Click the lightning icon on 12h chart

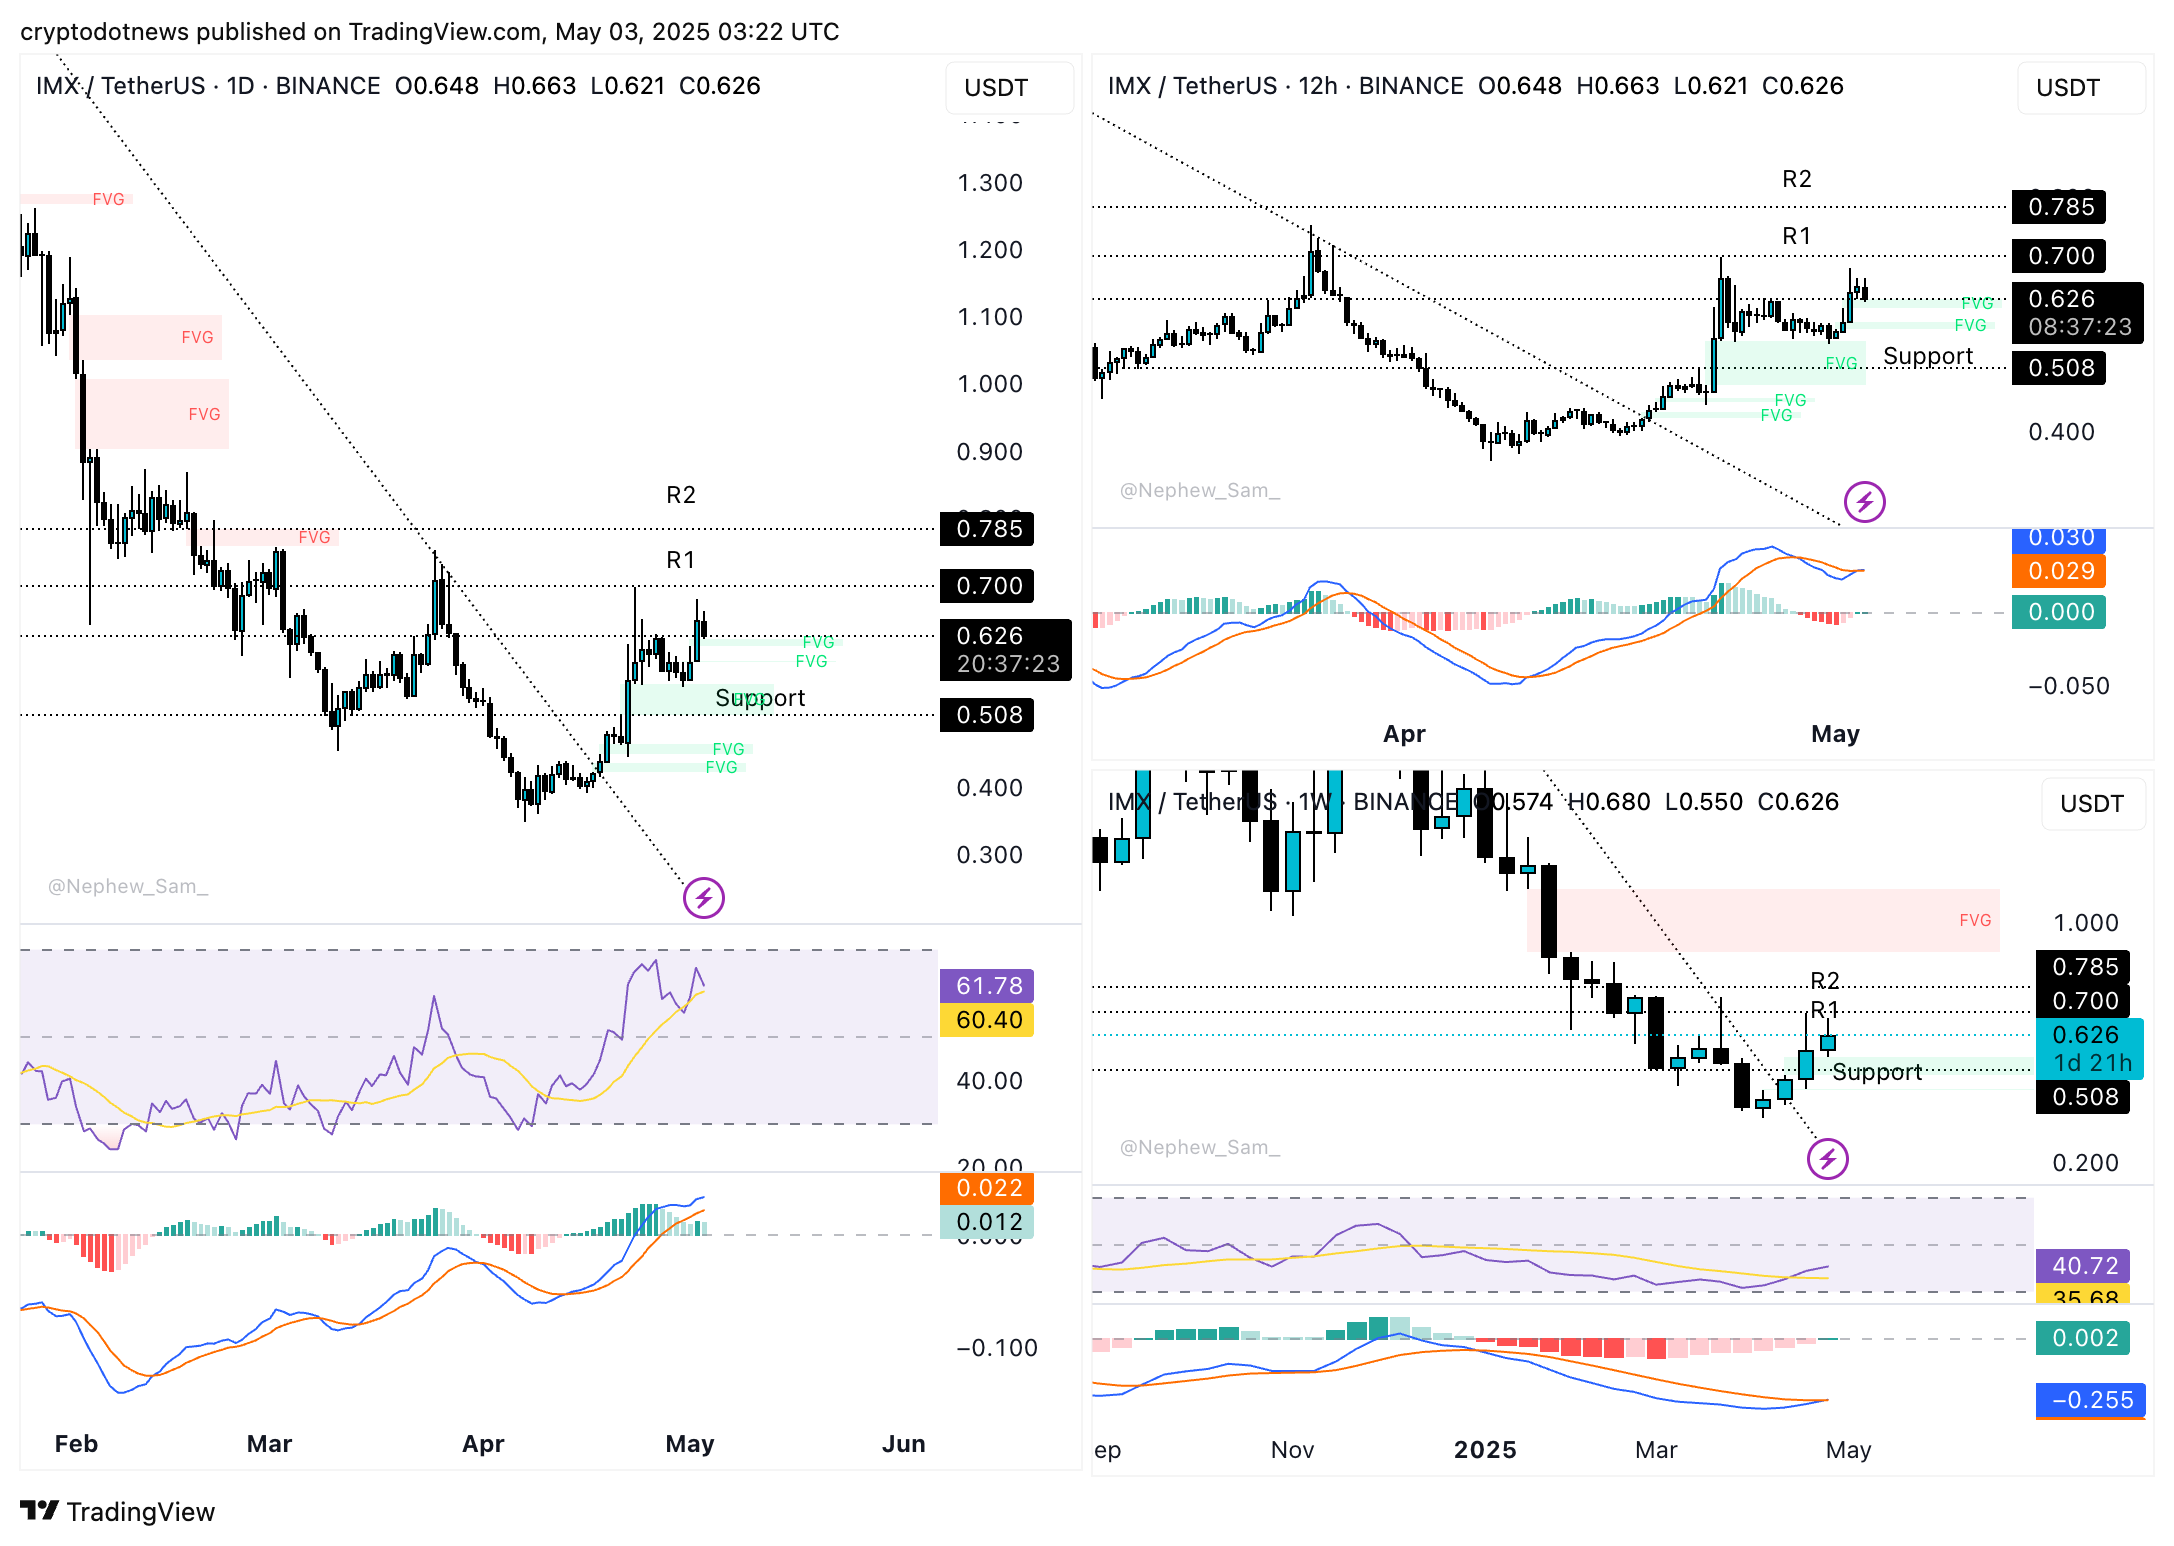[x=1864, y=501]
